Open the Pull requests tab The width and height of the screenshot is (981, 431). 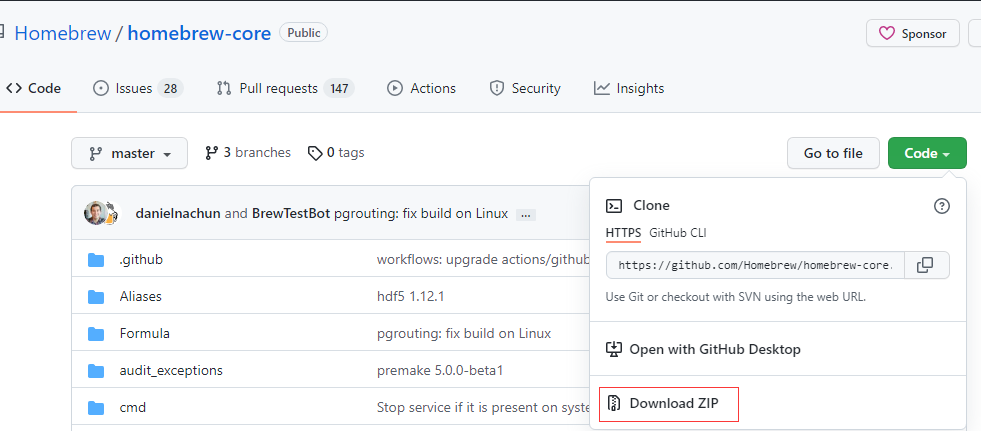[x=284, y=88]
